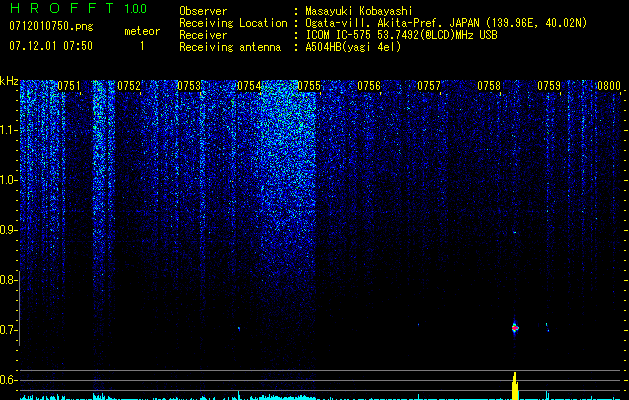Click the HROFFT 1.0.0 title text

coord(78,8)
